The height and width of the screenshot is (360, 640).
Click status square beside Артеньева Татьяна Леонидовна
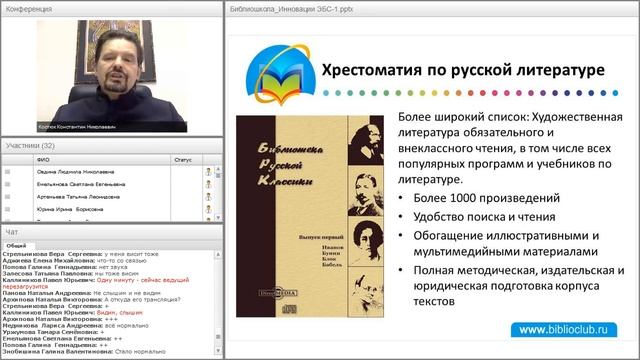tap(7, 197)
